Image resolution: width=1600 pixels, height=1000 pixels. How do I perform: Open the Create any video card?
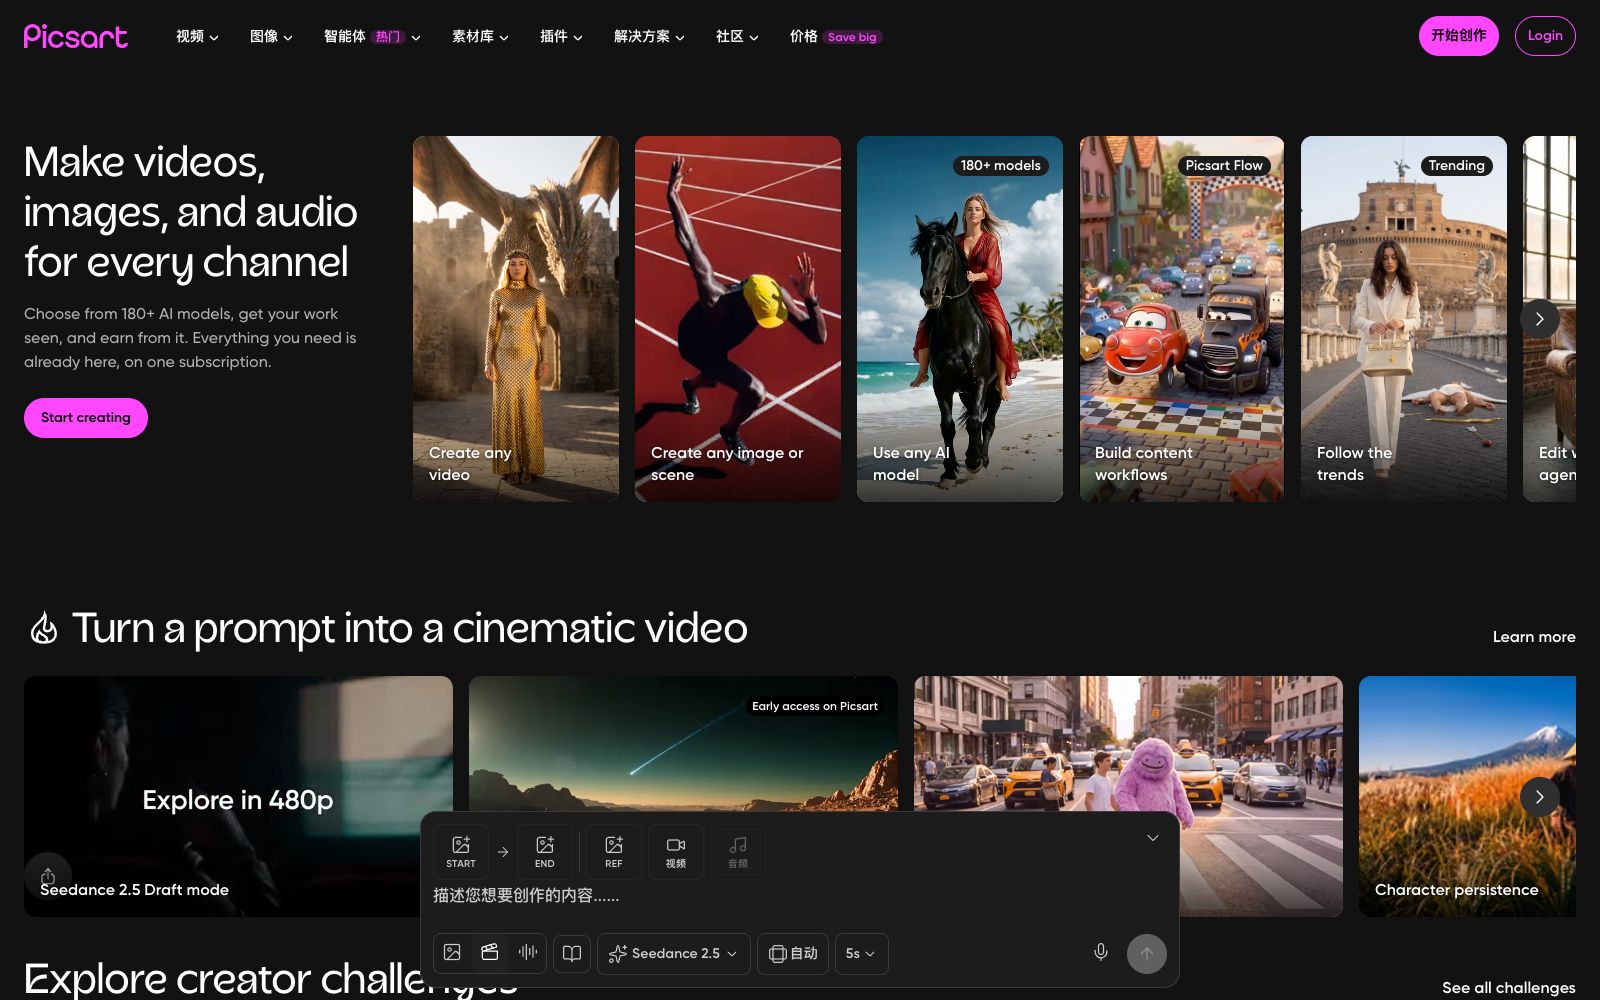(x=516, y=319)
